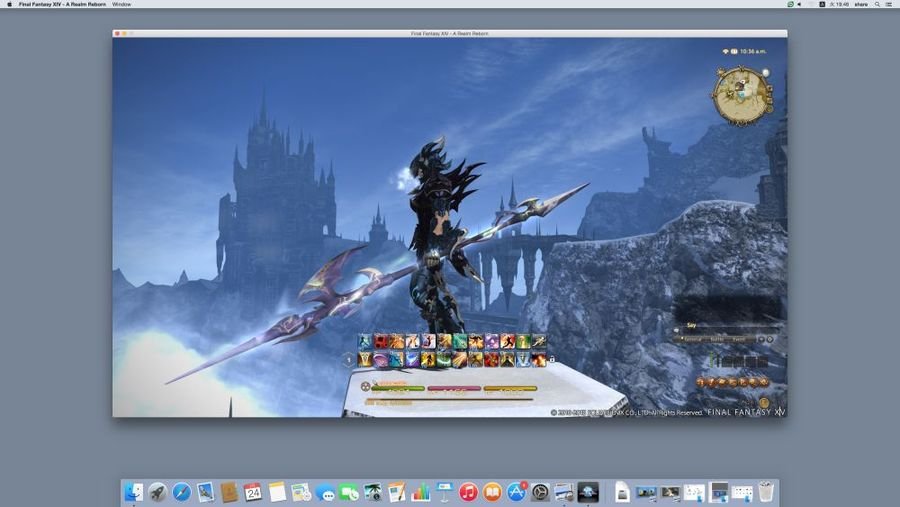The image size is (900, 507).
Task: Open the Apple menu
Action: 9,4
